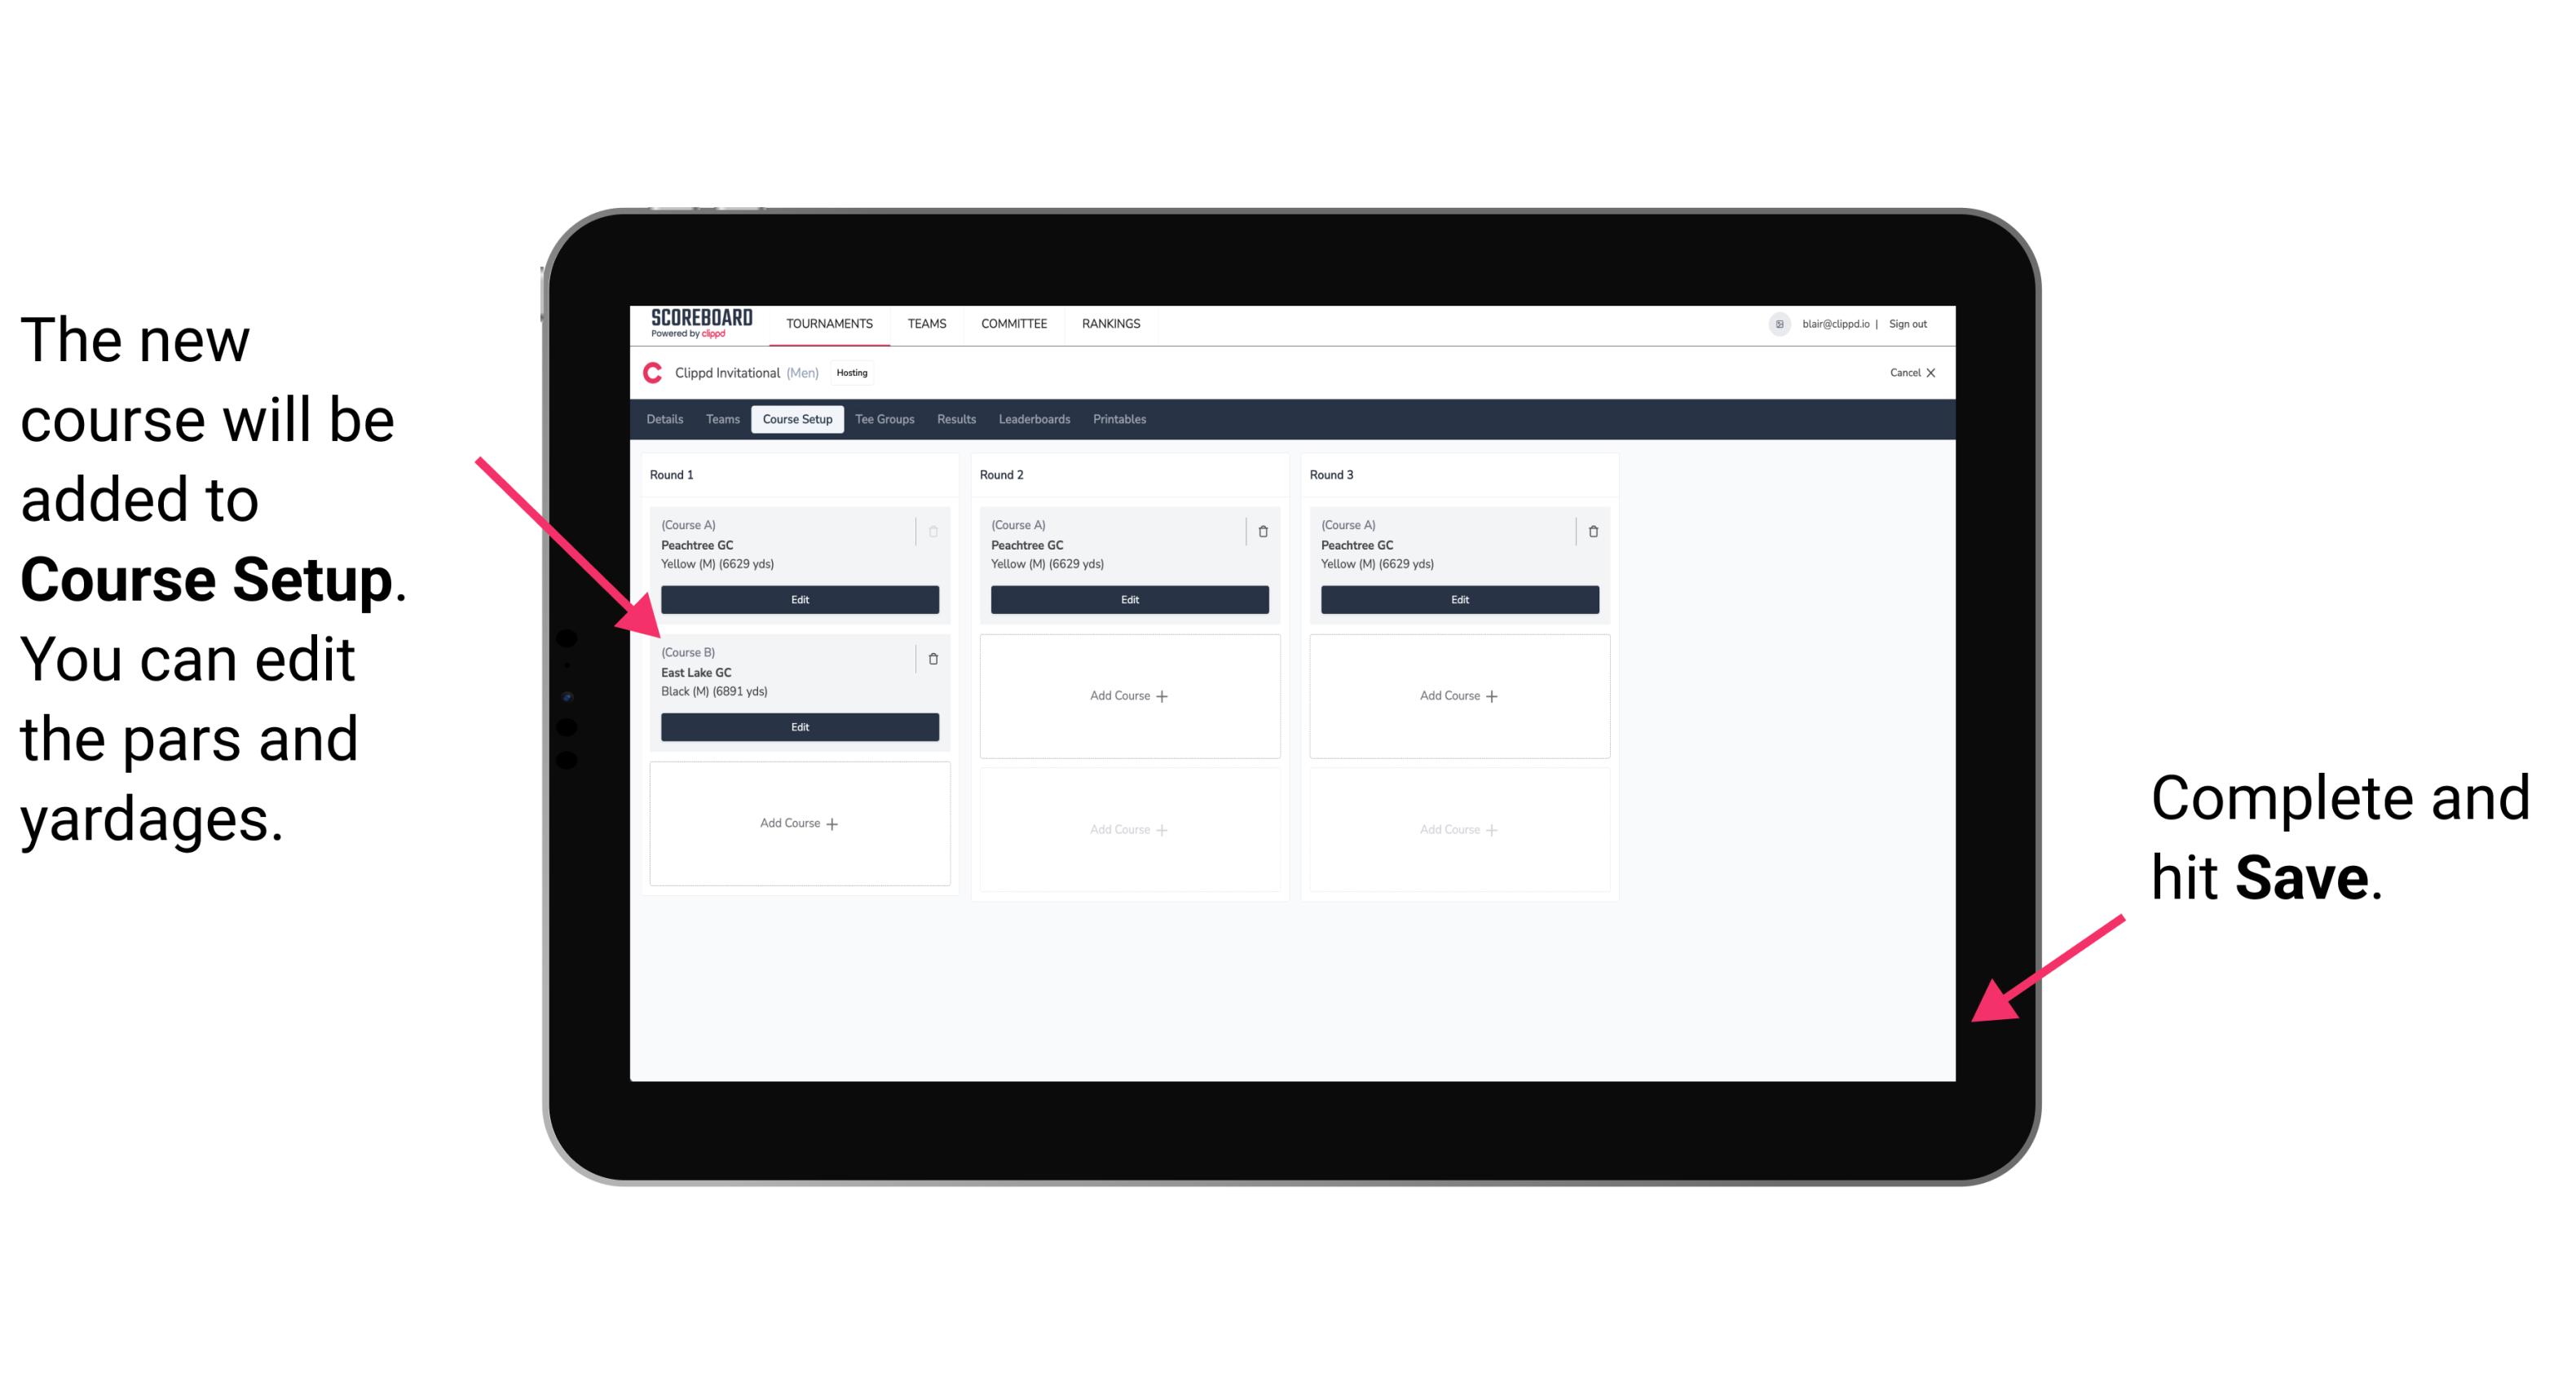This screenshot has width=2576, height=1386.
Task: Click Add Course in Round 3
Action: [x=1458, y=695]
